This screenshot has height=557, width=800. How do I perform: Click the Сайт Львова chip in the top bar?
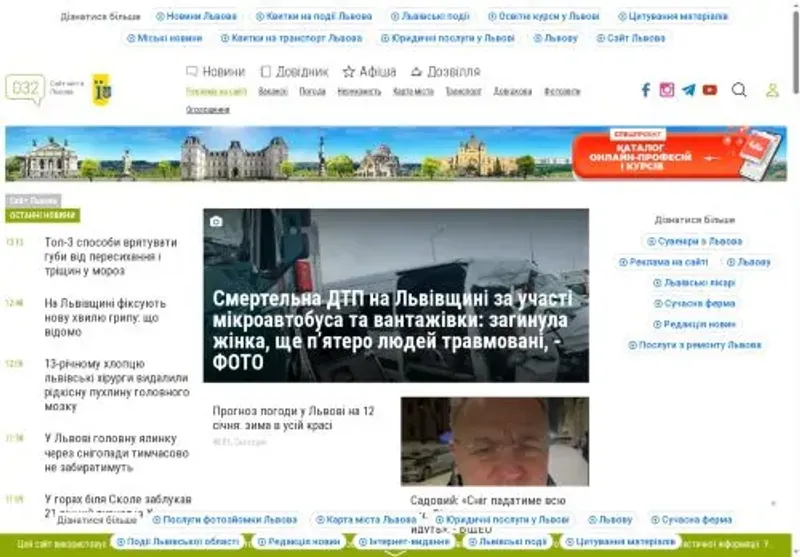point(631,38)
